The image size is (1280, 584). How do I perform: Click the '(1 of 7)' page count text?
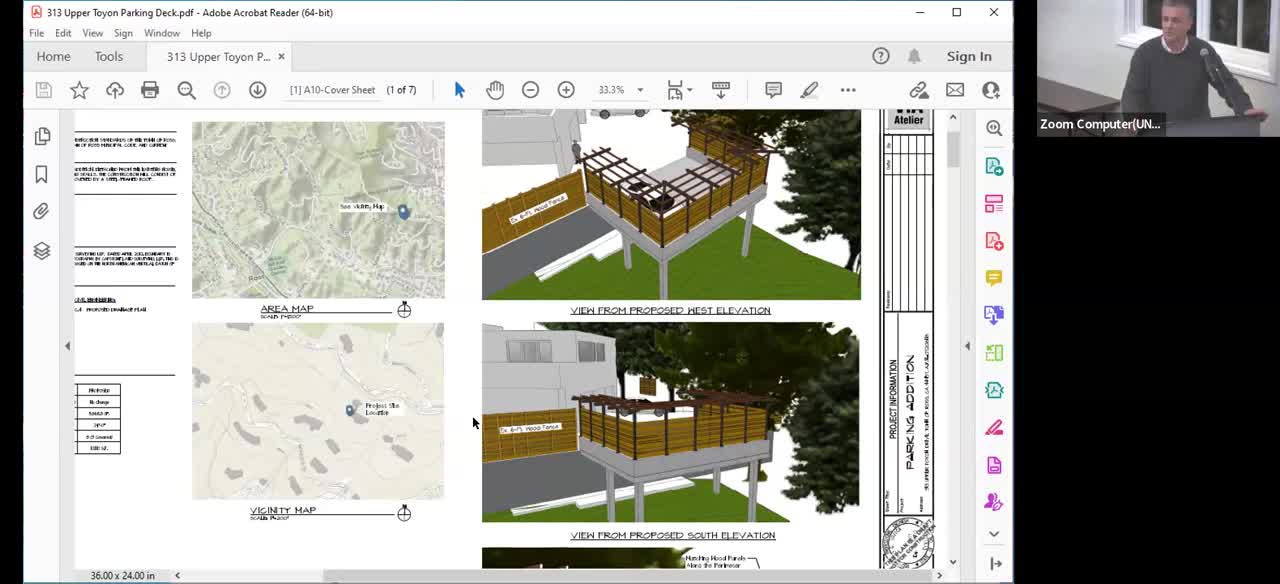pos(401,90)
